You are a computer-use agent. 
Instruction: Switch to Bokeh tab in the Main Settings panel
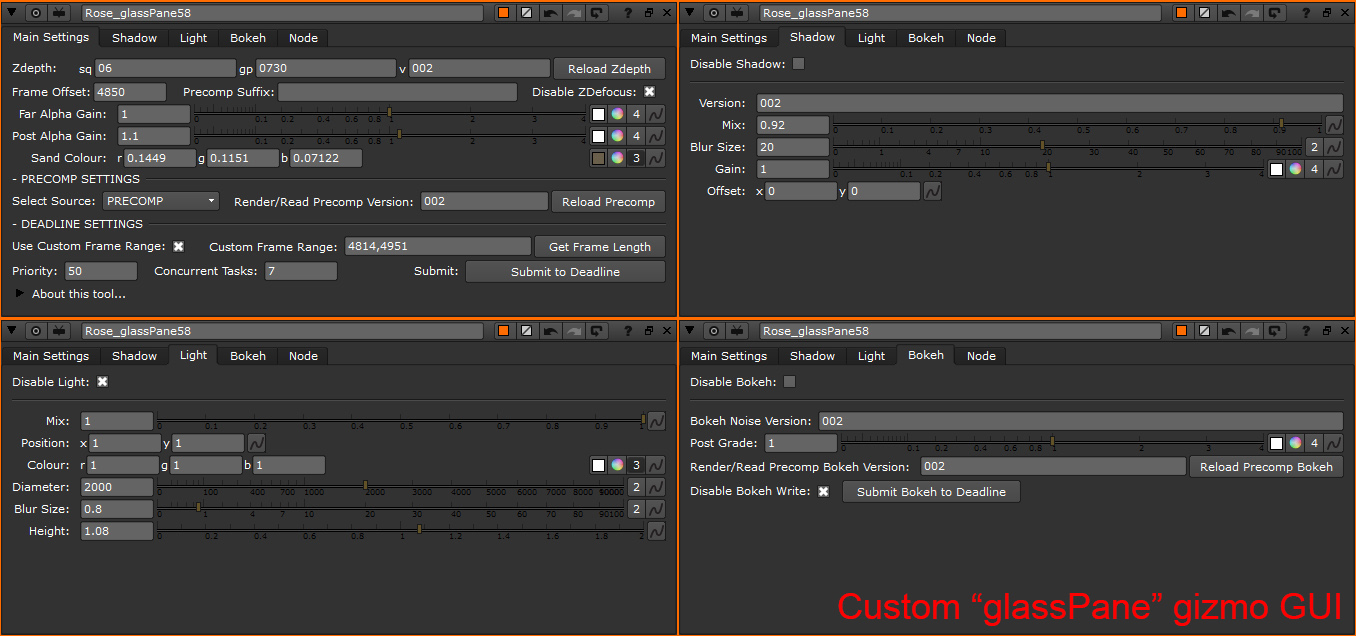tap(248, 38)
